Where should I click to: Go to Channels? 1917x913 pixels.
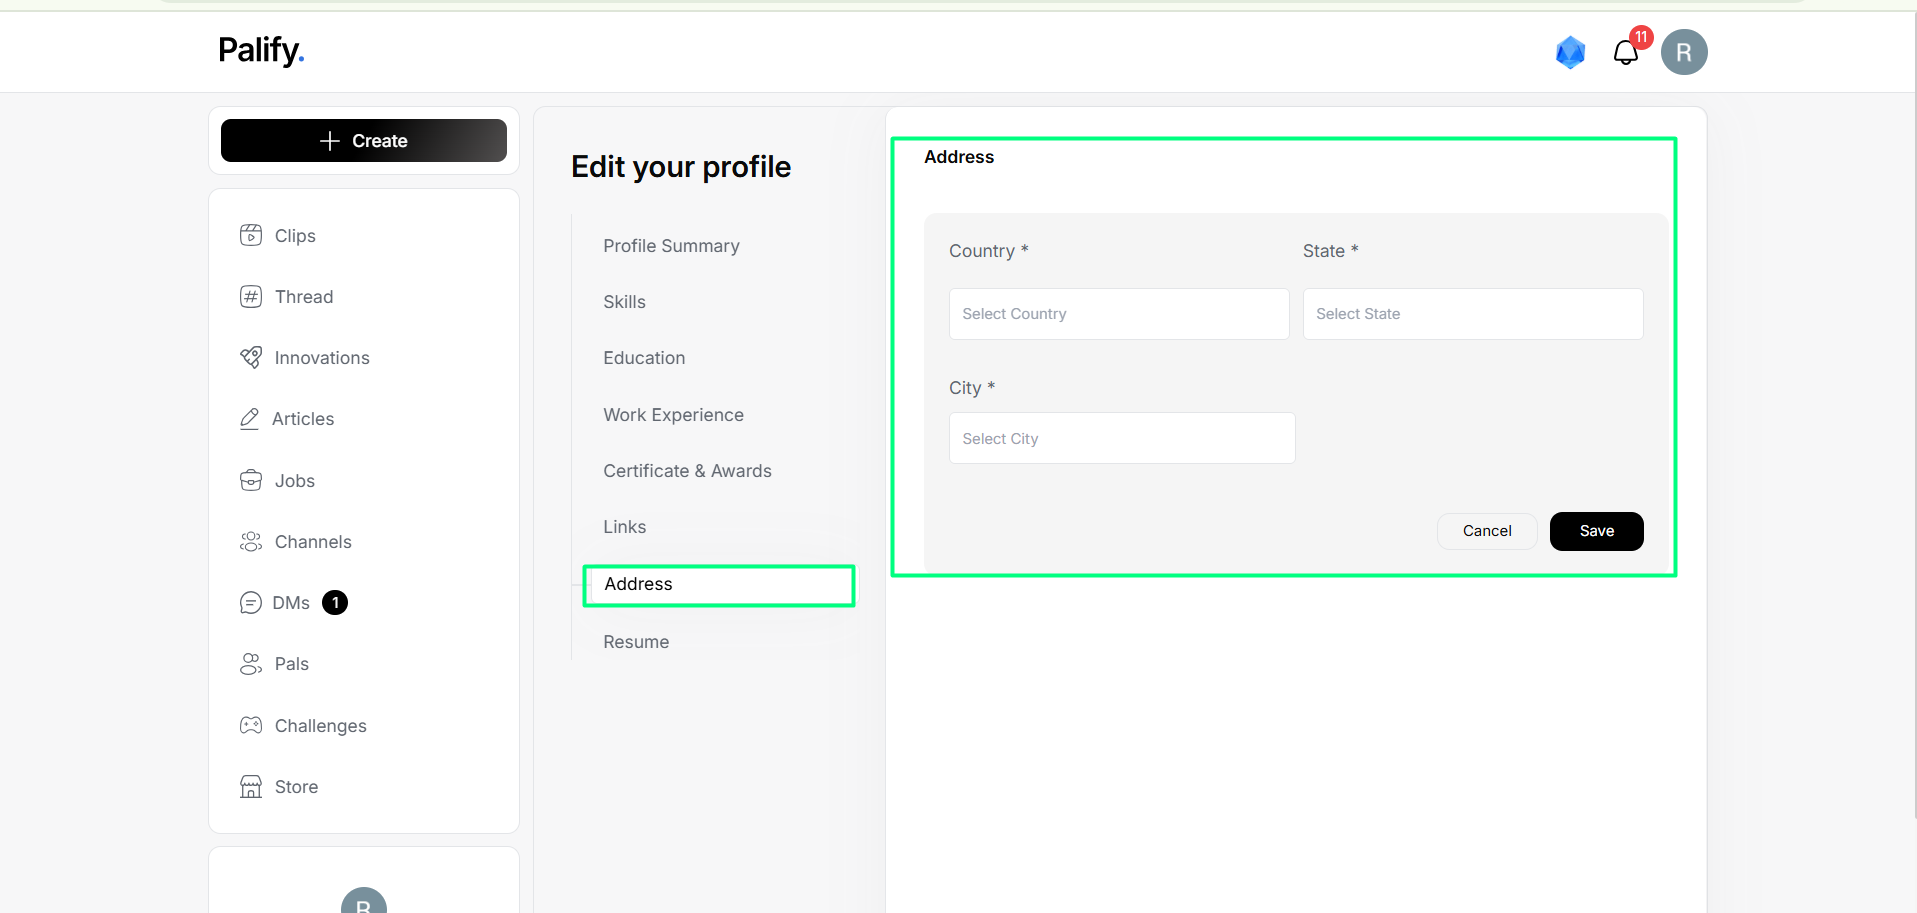(x=313, y=542)
